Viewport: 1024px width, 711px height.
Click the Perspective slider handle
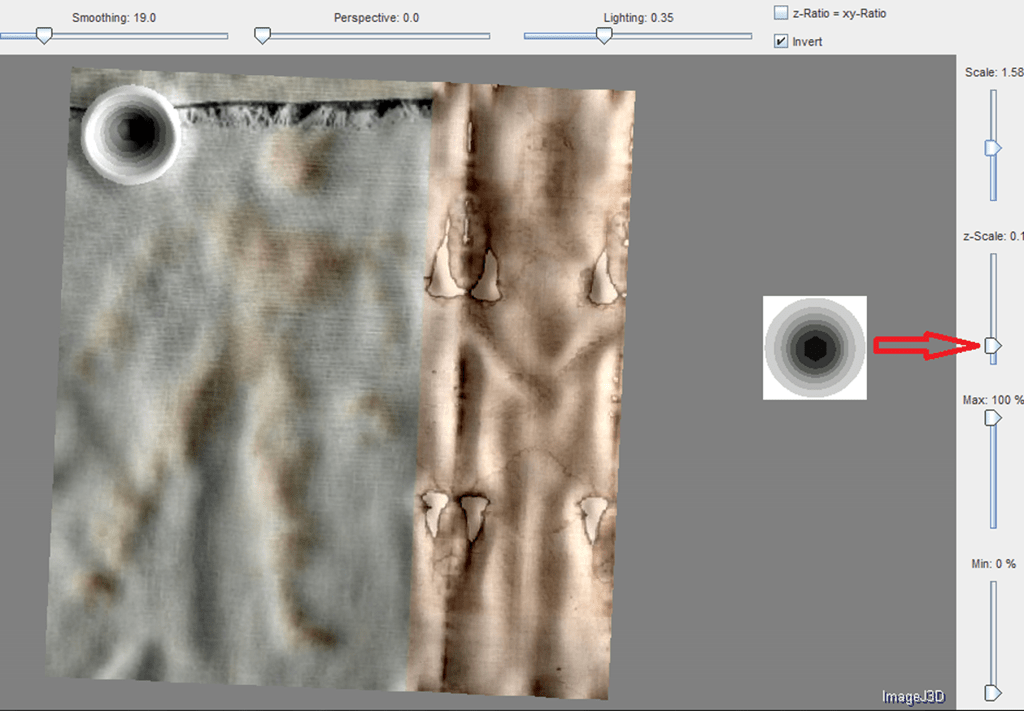click(262, 35)
